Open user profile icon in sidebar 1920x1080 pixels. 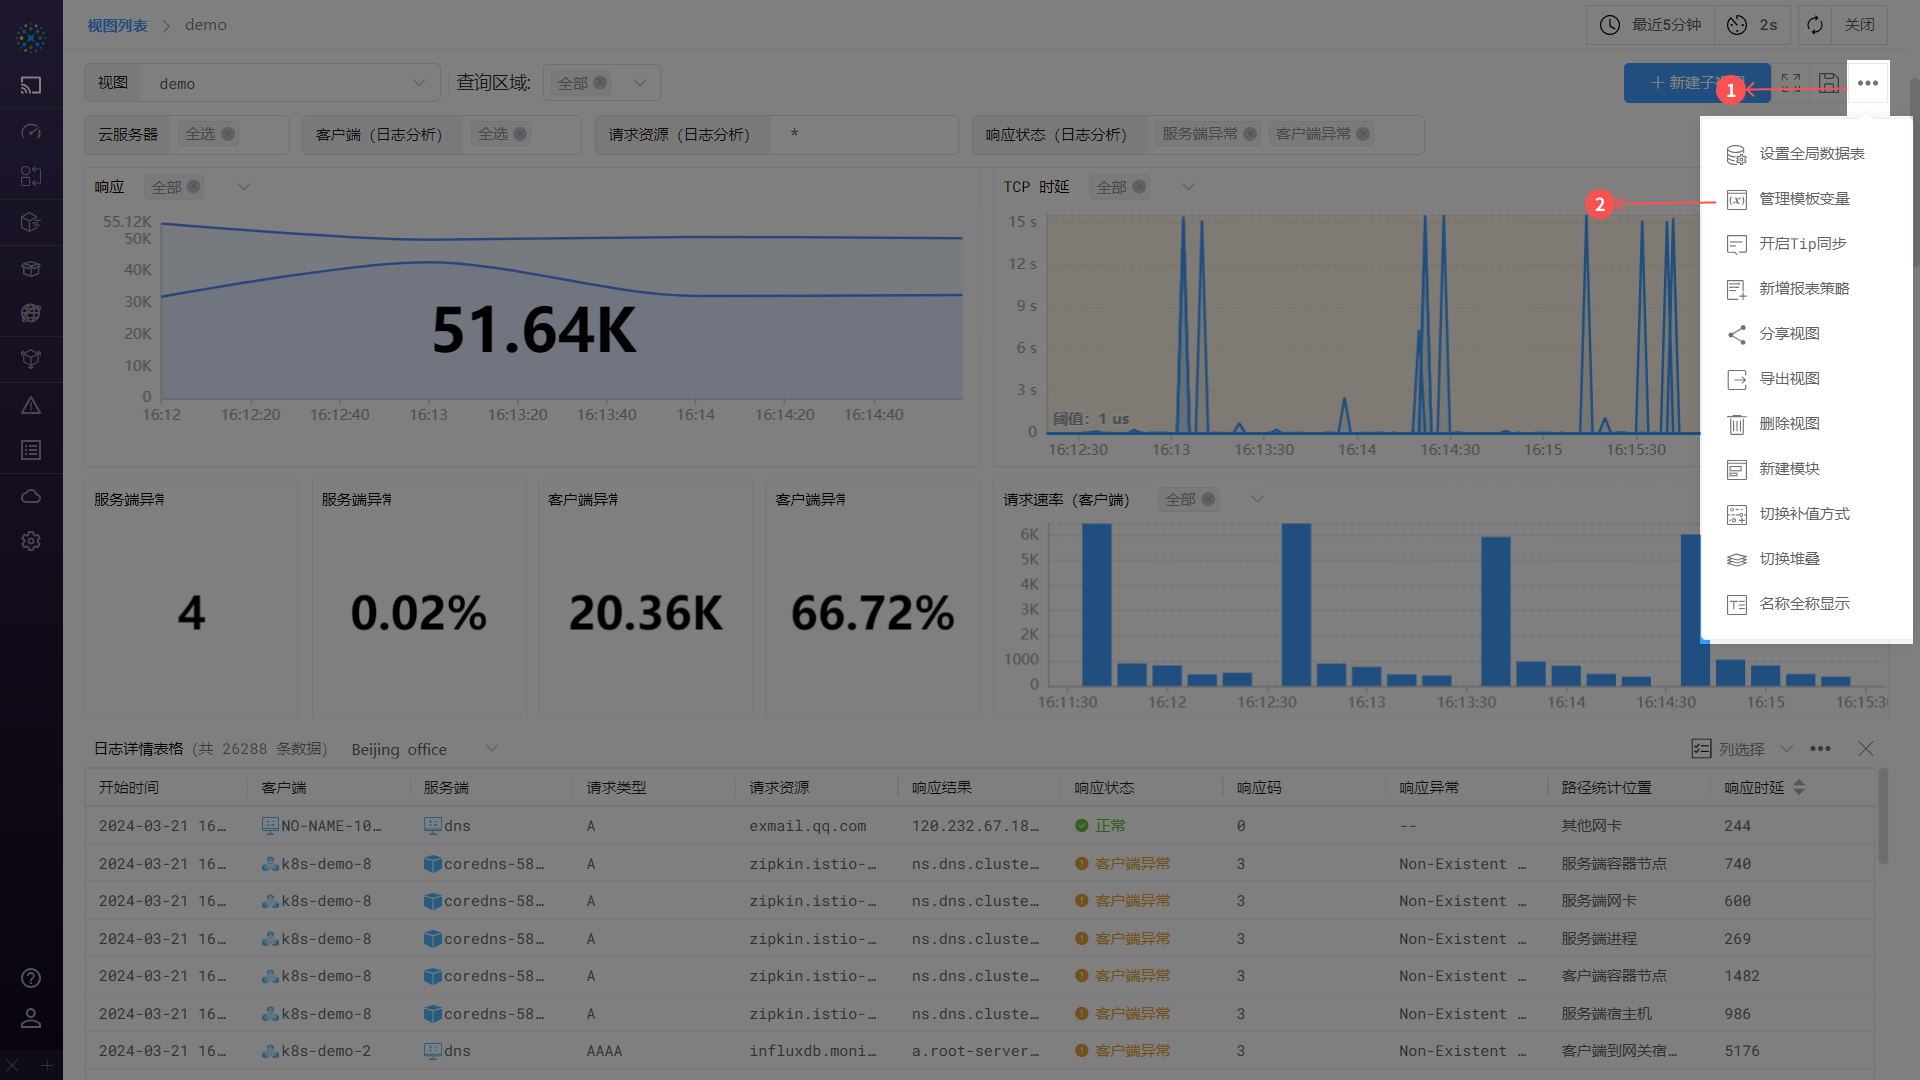pos(31,1018)
